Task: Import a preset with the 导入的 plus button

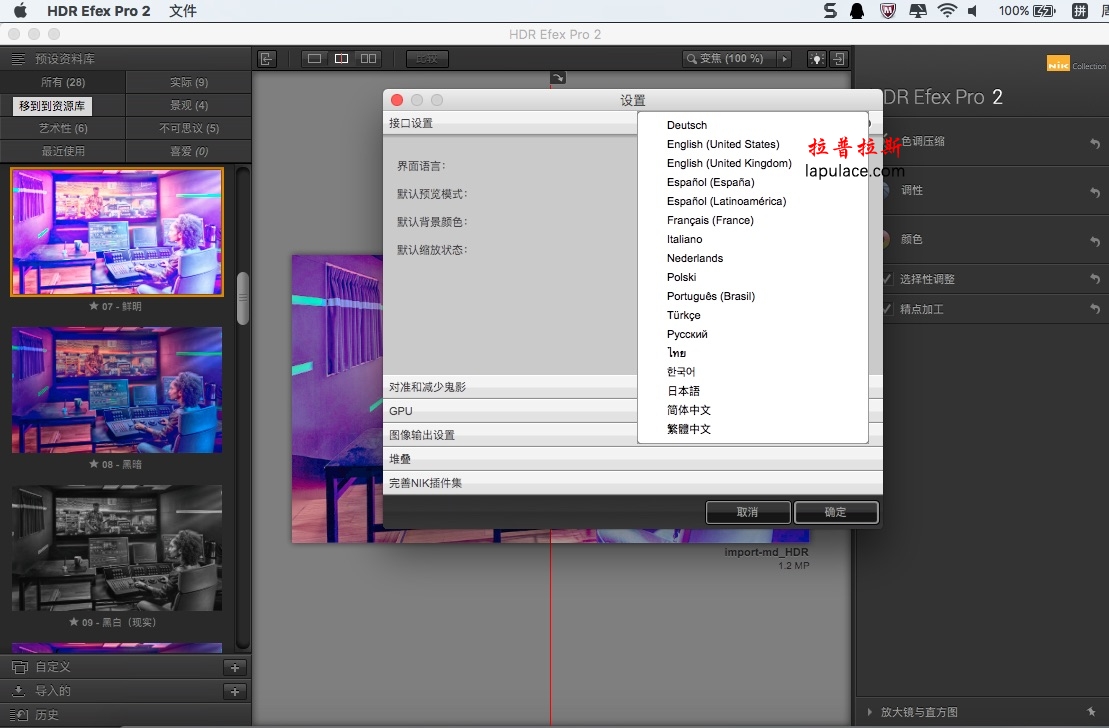Action: [235, 691]
